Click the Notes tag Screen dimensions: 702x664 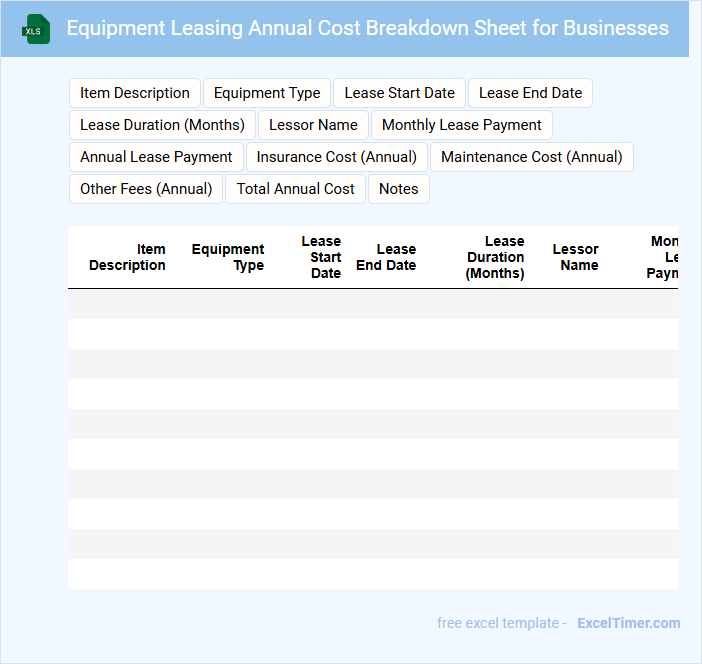(398, 189)
